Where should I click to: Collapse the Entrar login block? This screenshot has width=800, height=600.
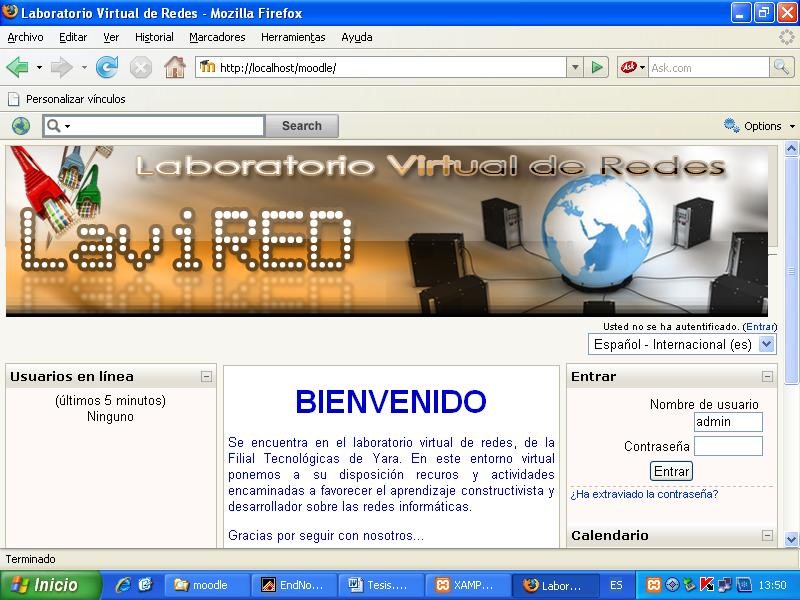pos(768,377)
